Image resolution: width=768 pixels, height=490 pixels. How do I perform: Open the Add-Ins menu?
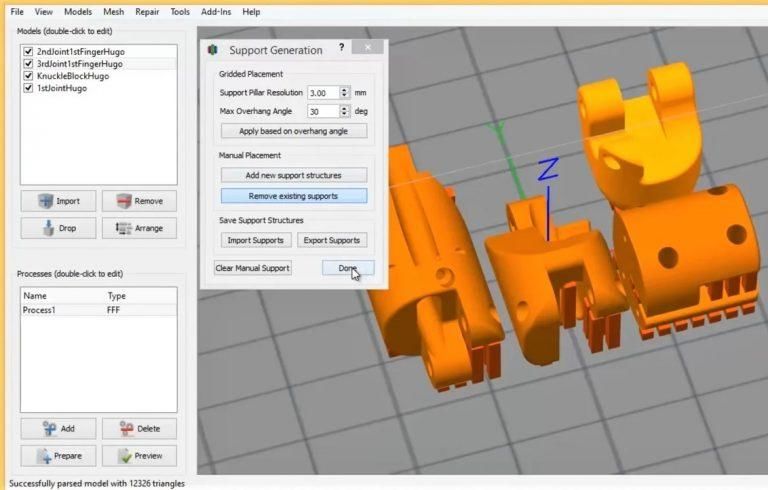tap(216, 12)
